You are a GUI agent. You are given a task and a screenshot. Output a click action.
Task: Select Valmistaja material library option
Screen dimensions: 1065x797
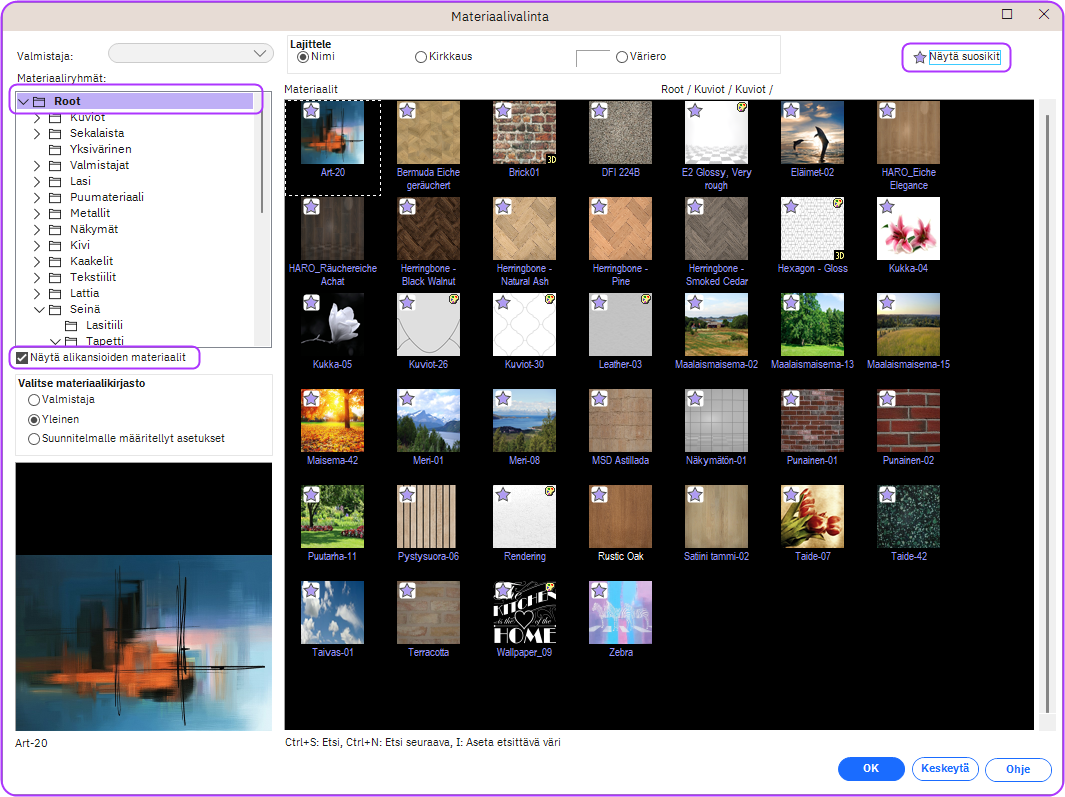(x=34, y=400)
